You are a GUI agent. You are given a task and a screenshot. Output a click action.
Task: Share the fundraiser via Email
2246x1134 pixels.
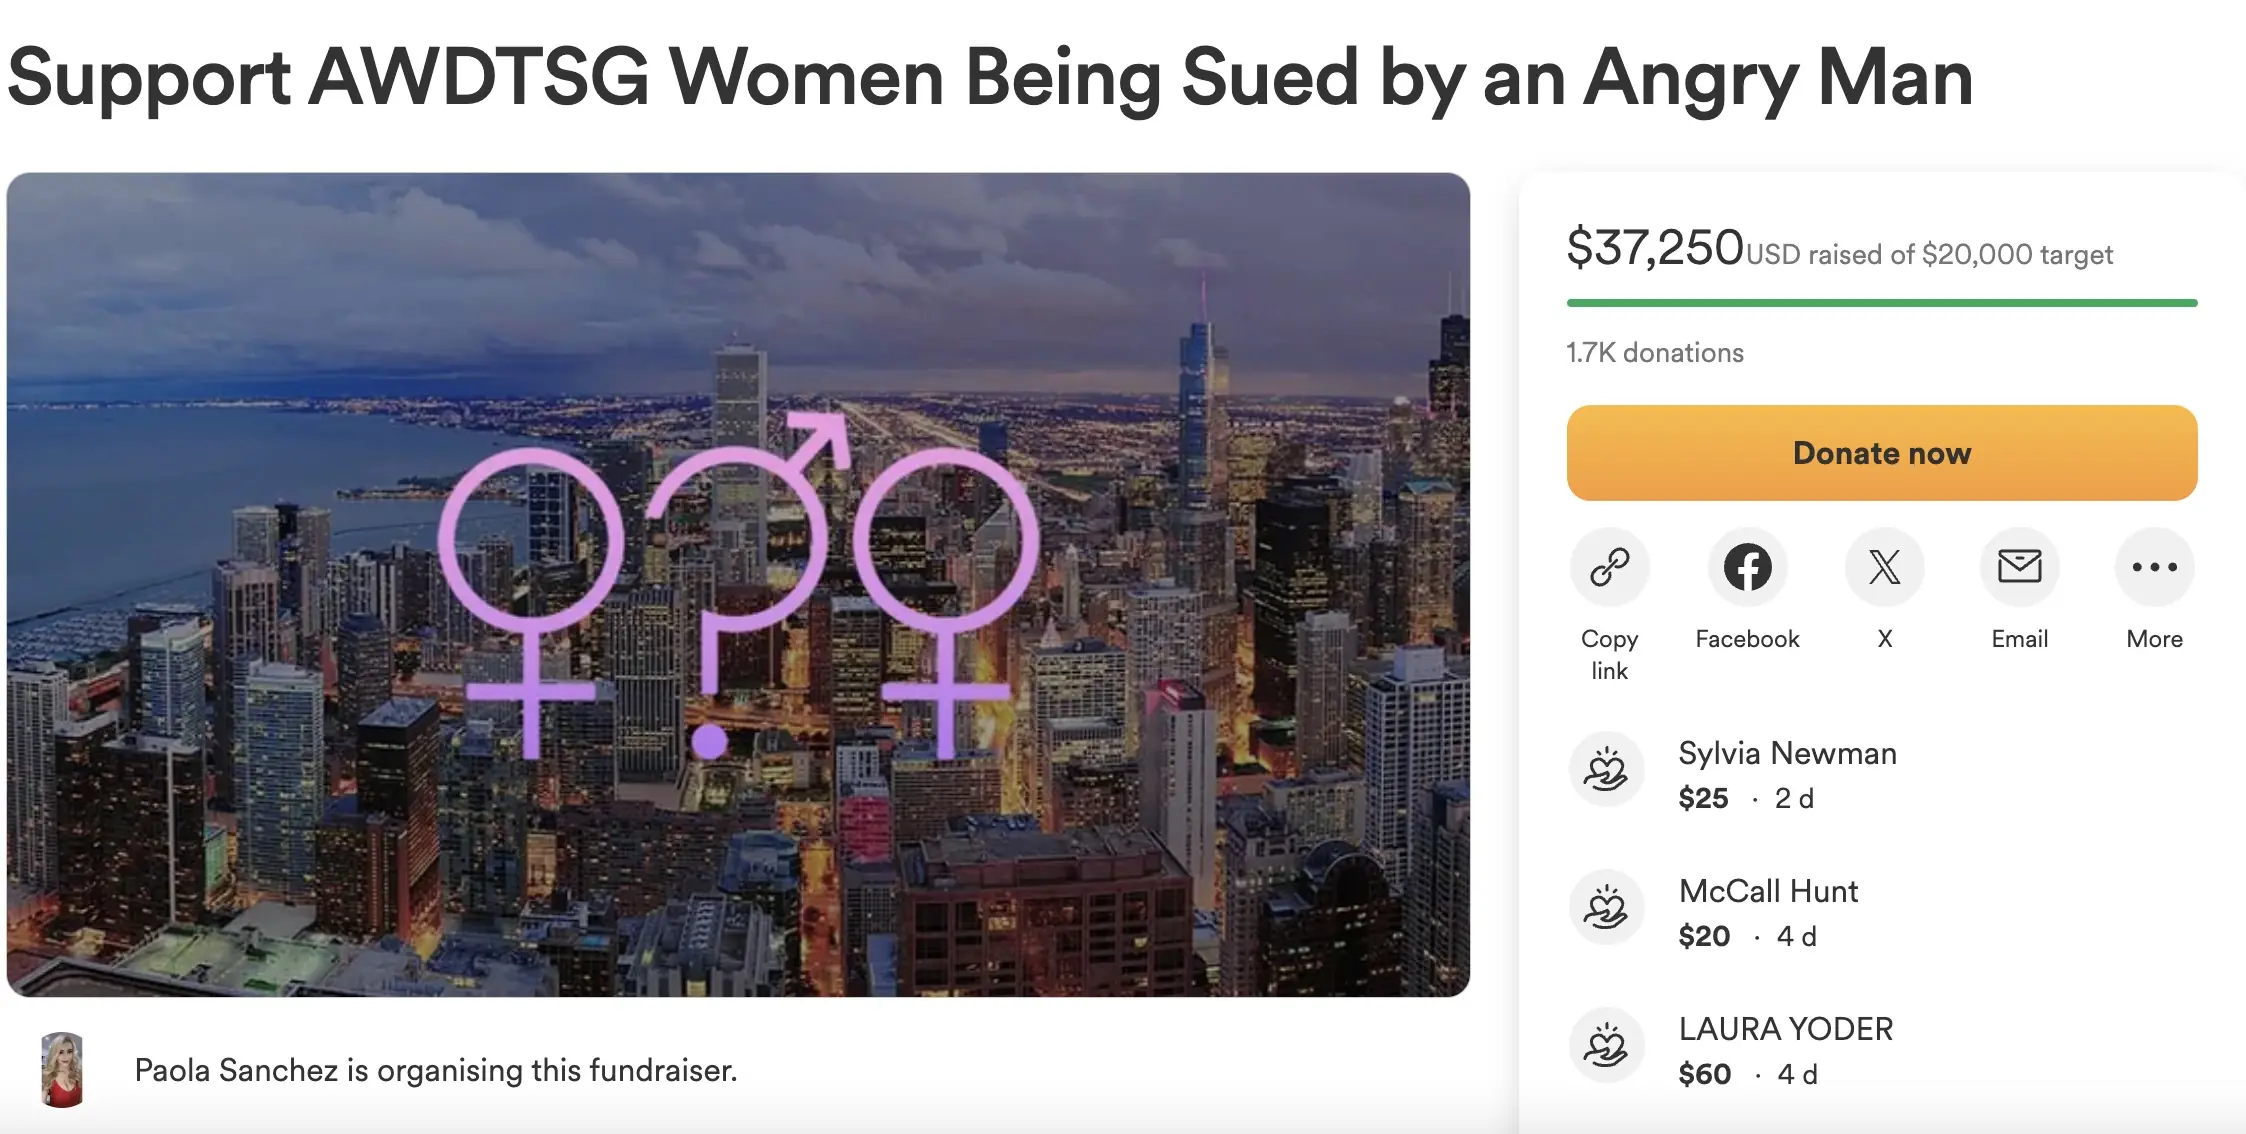2019,566
